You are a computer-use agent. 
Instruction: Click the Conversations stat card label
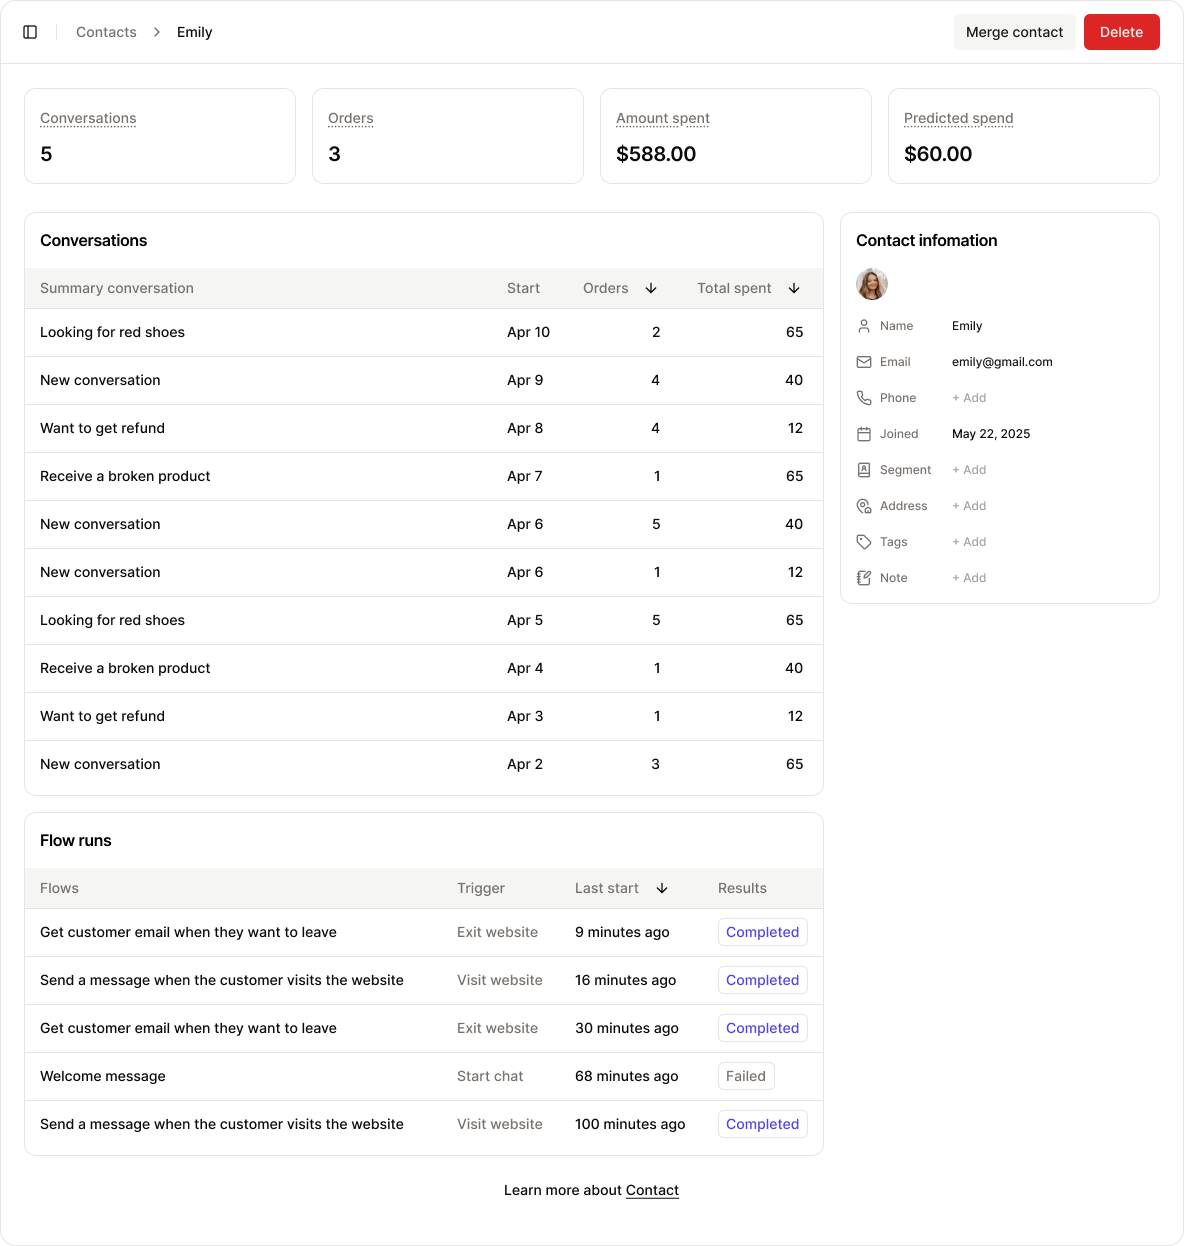point(88,118)
